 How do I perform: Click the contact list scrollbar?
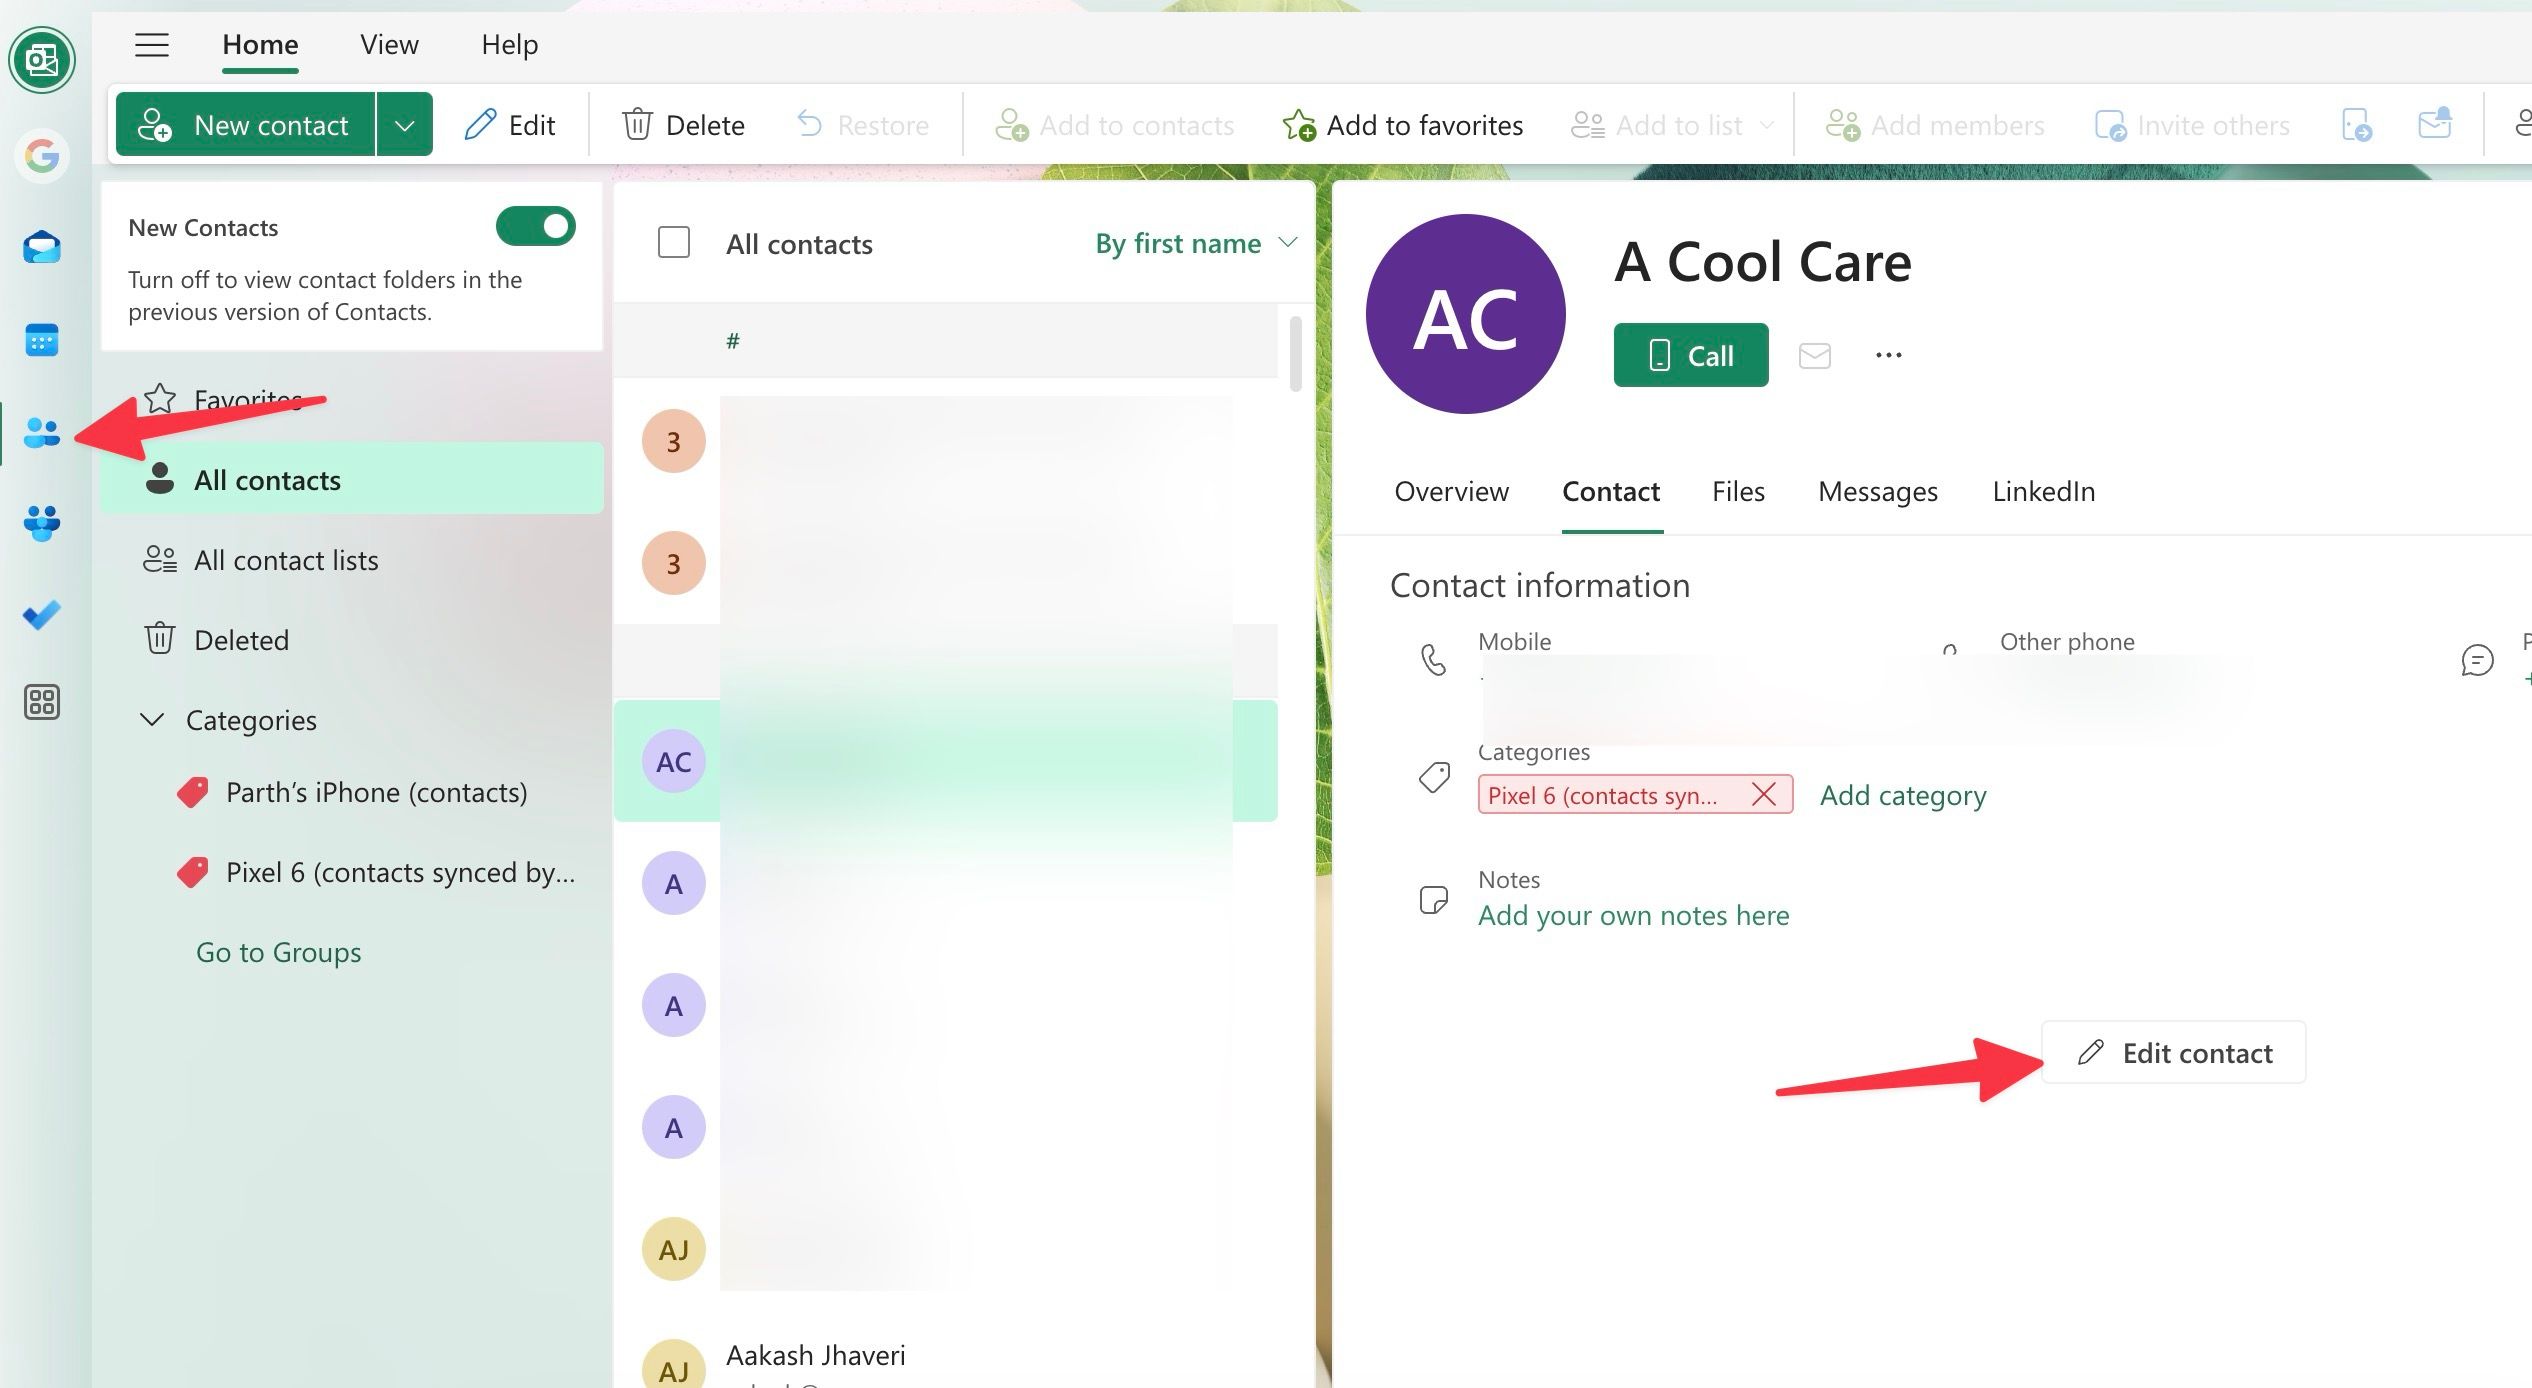point(1296,354)
